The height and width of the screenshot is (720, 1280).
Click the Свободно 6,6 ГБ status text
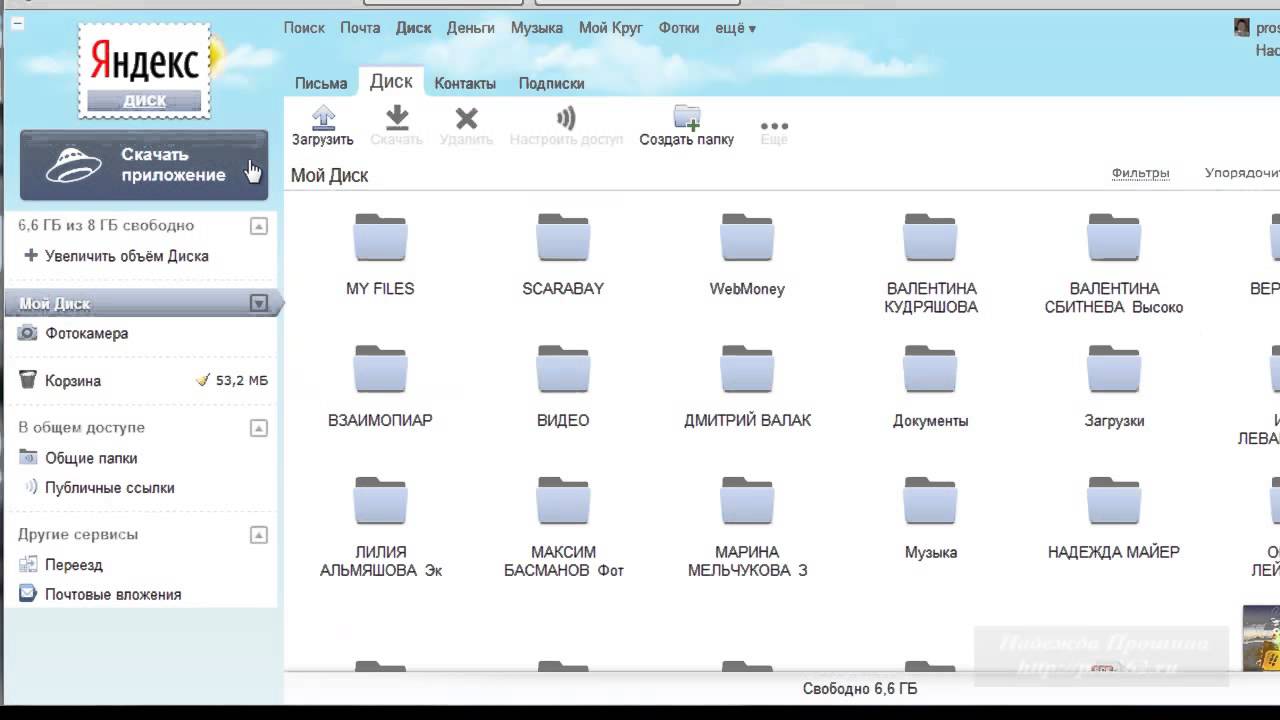coord(860,688)
